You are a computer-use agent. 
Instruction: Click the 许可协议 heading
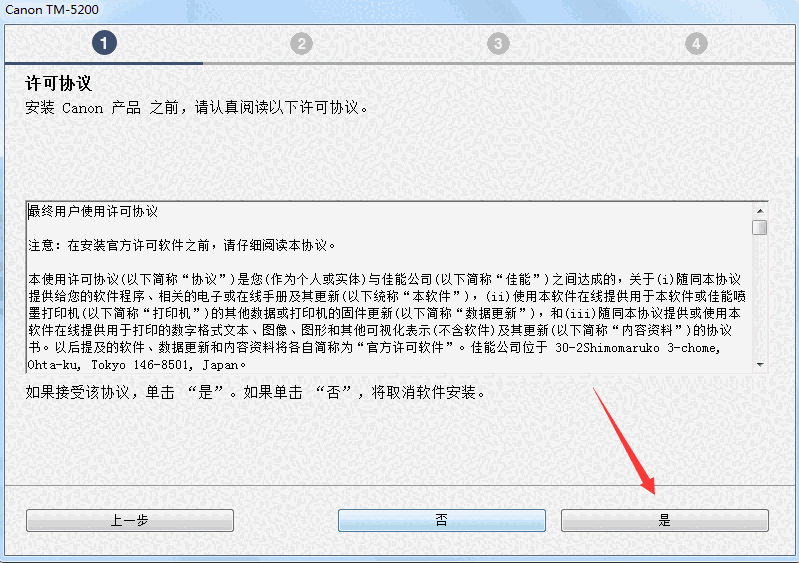59,84
